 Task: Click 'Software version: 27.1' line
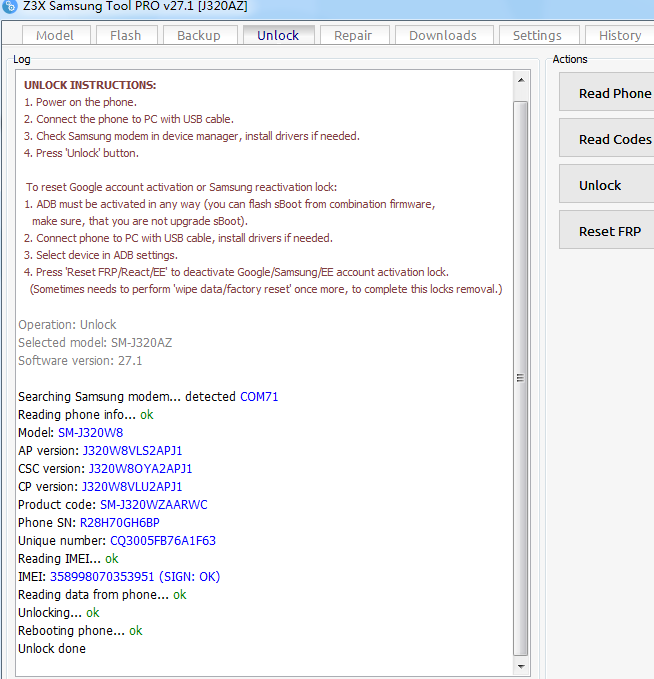point(80,361)
